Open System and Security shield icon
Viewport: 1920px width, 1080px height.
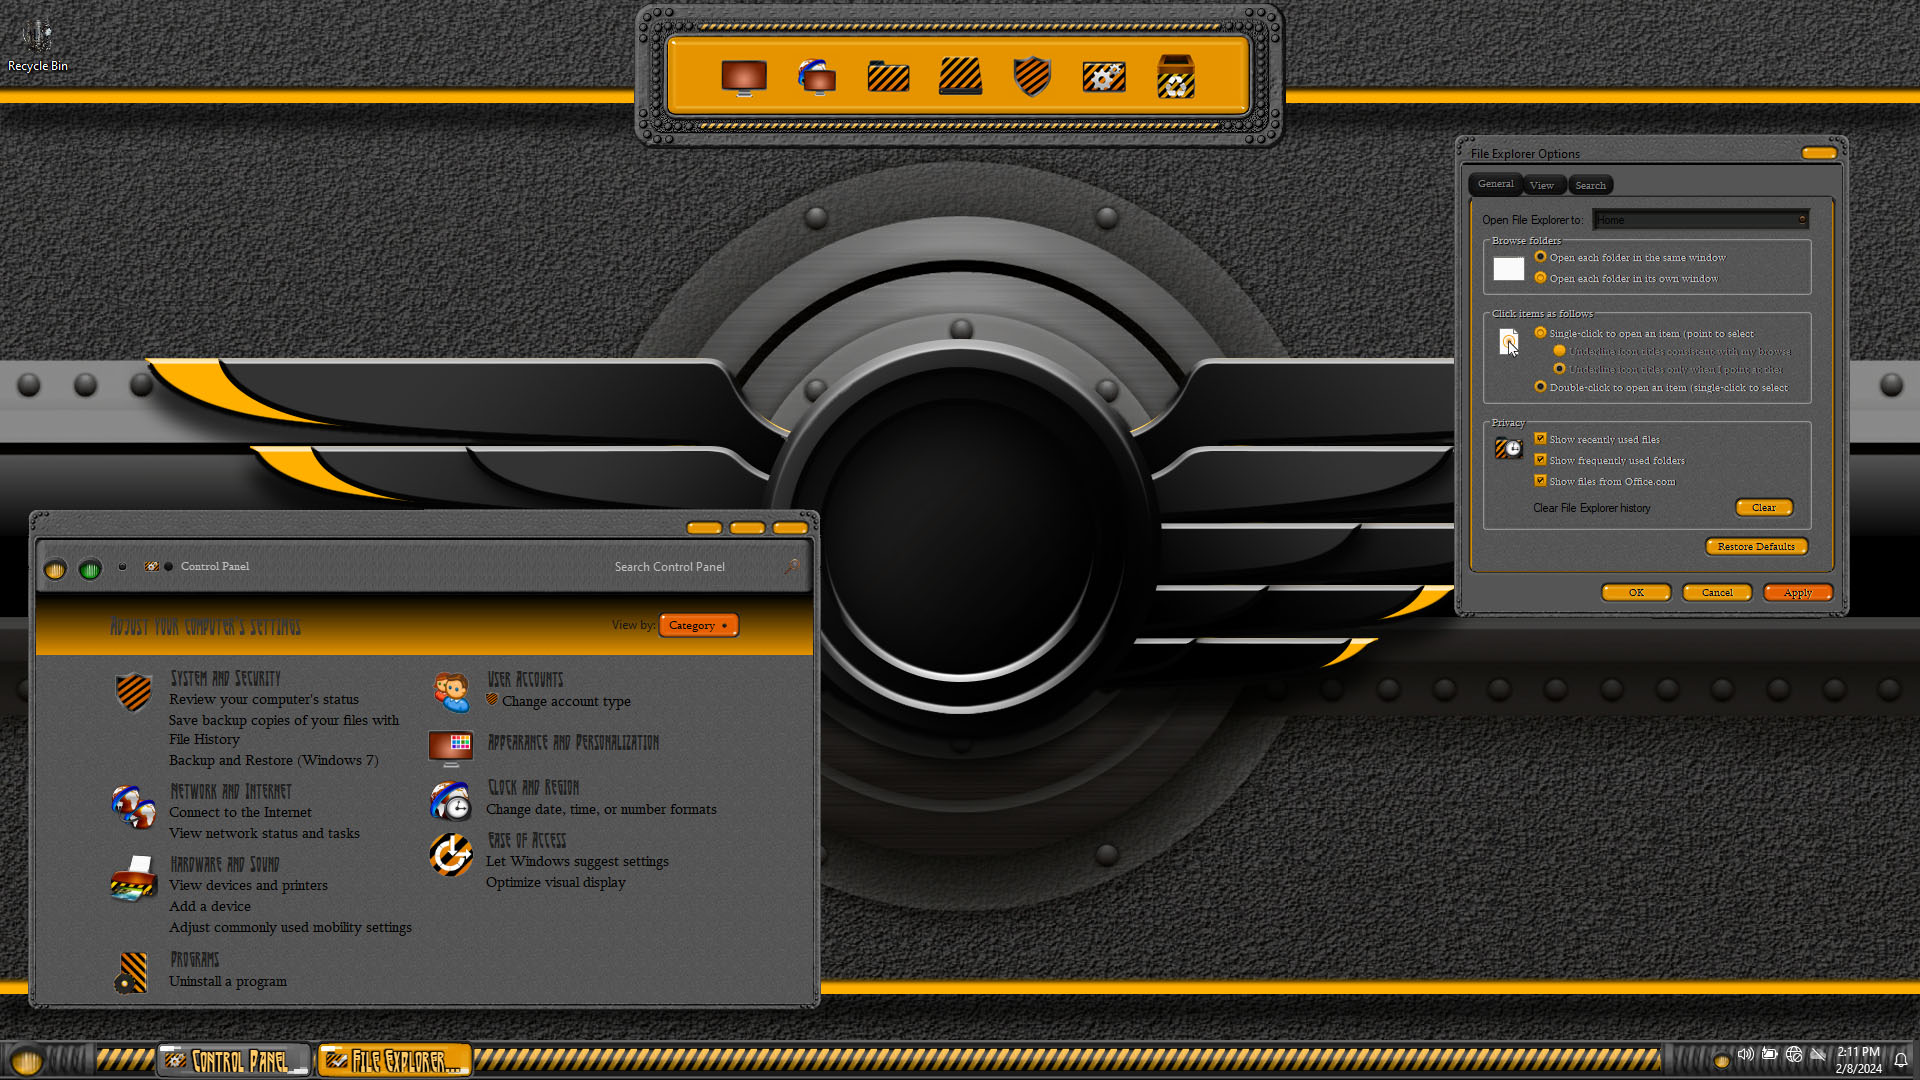pos(133,691)
